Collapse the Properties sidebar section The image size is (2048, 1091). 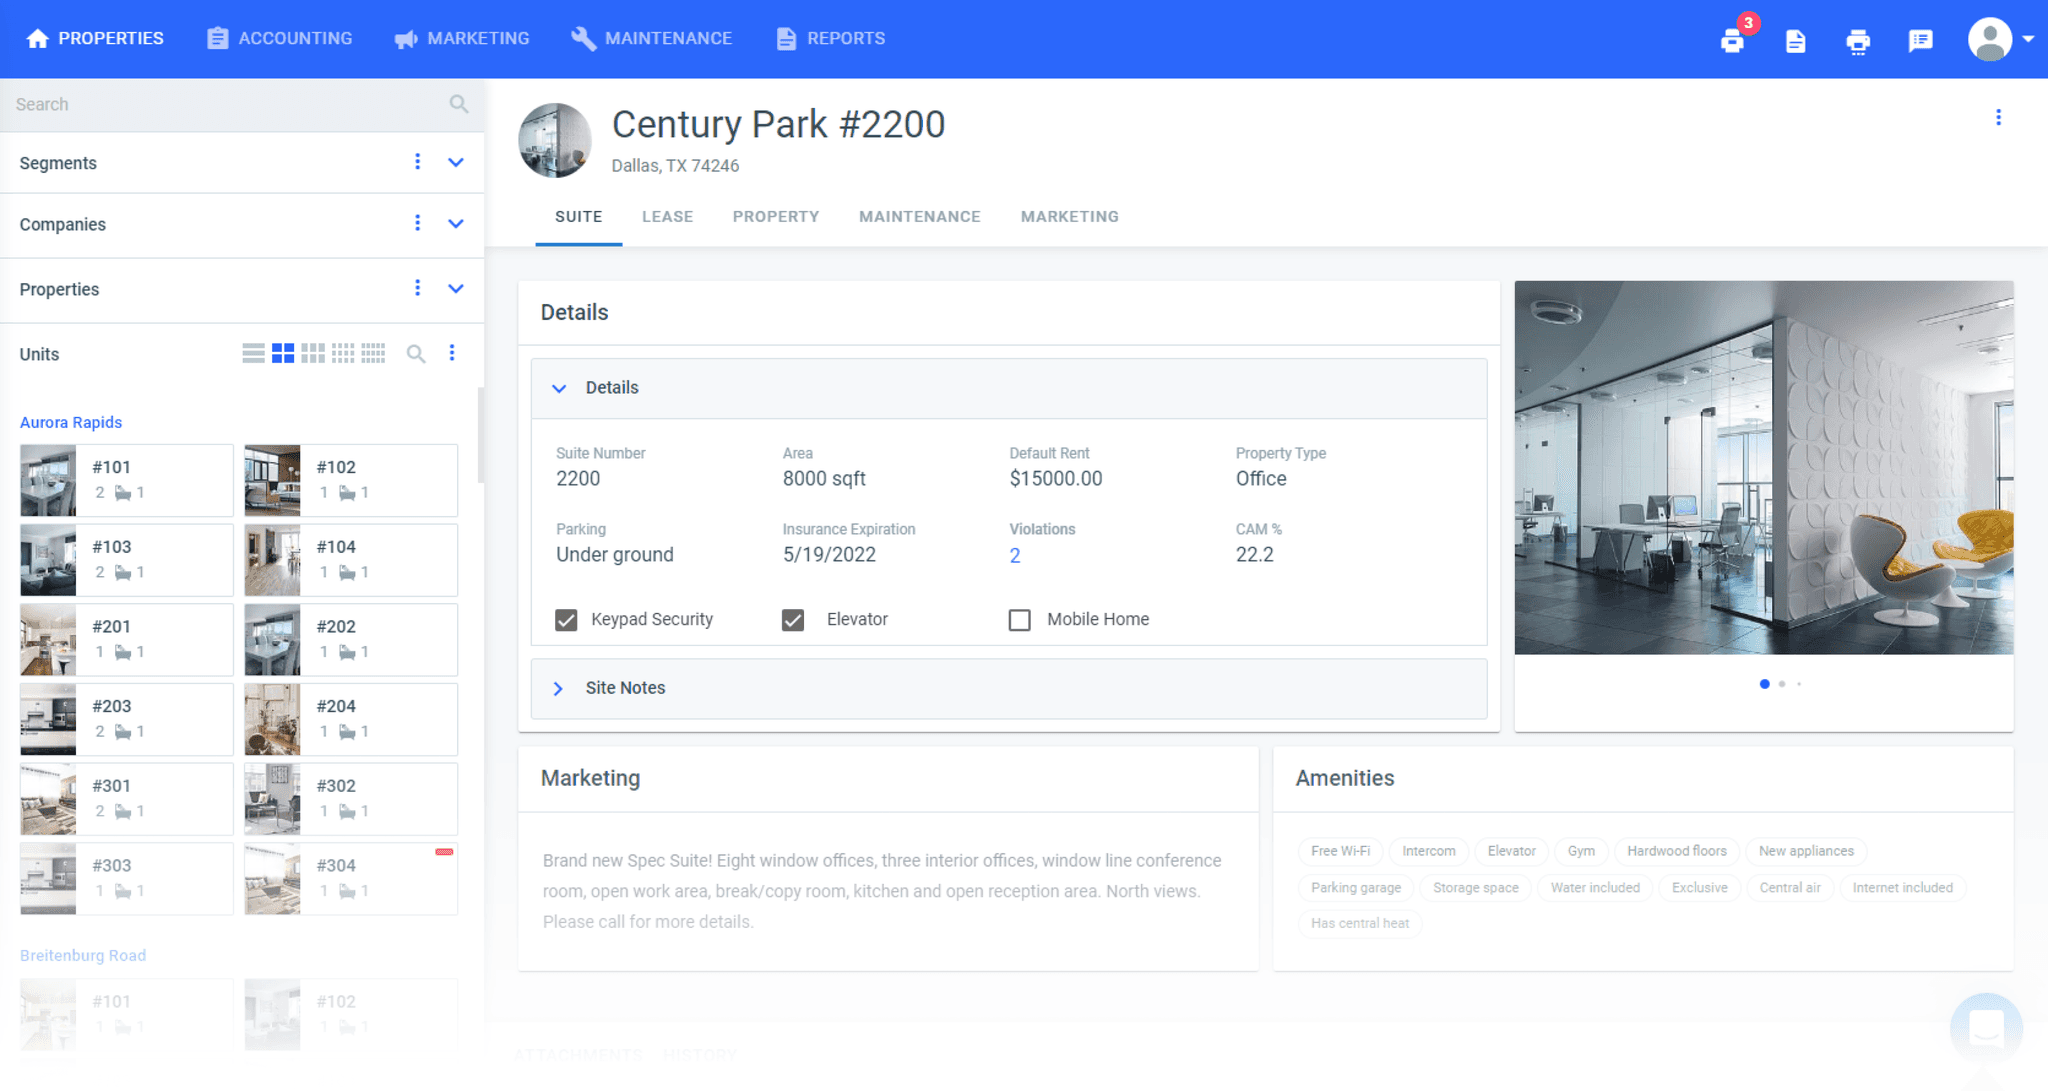pyautogui.click(x=456, y=289)
